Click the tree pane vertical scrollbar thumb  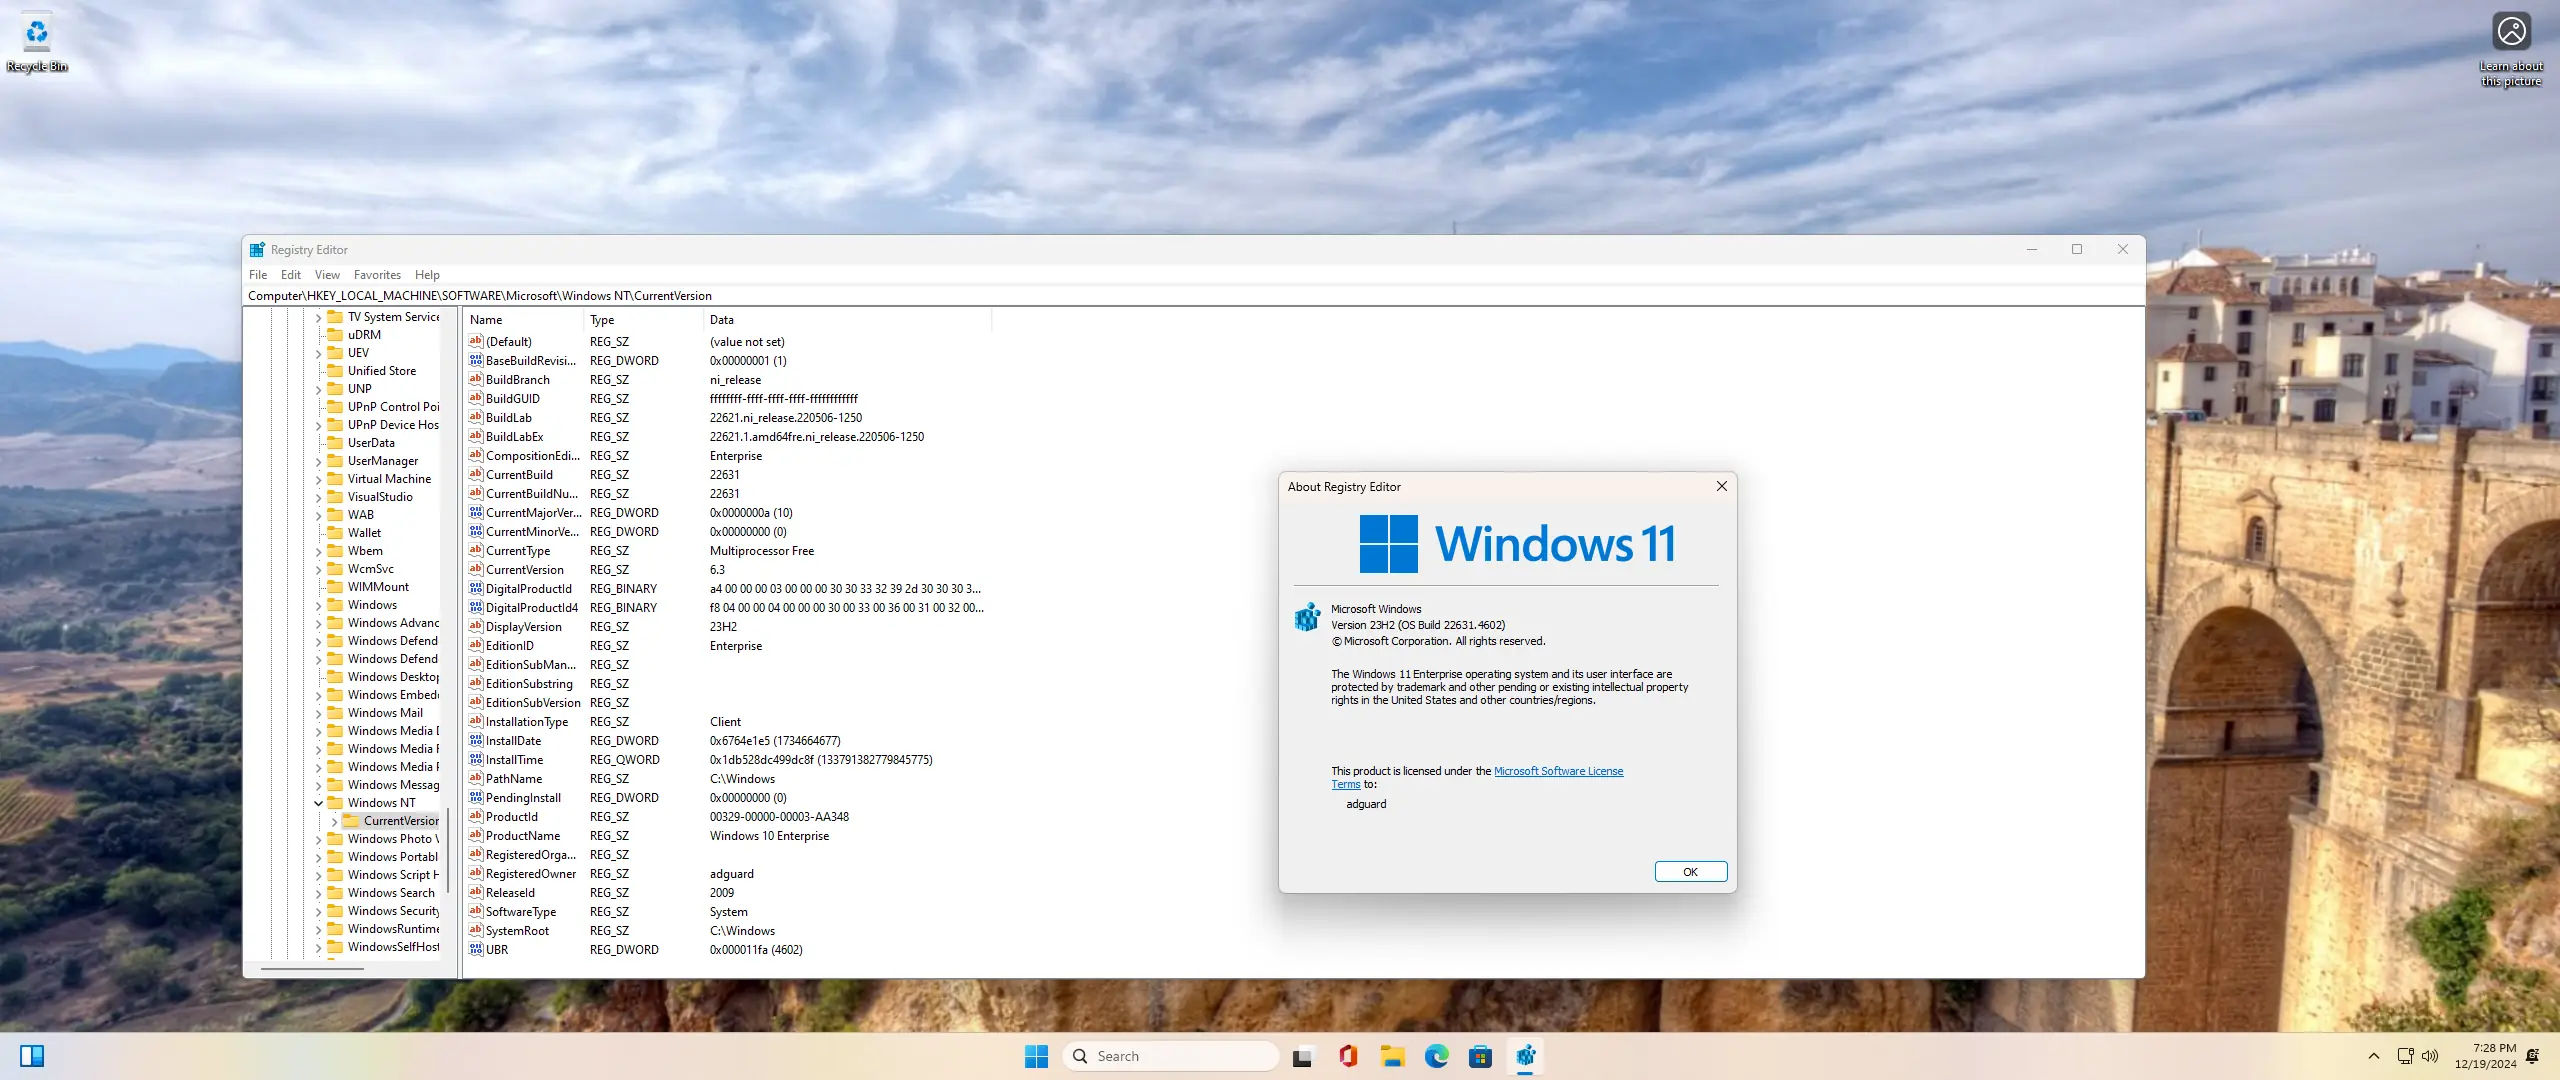448,850
